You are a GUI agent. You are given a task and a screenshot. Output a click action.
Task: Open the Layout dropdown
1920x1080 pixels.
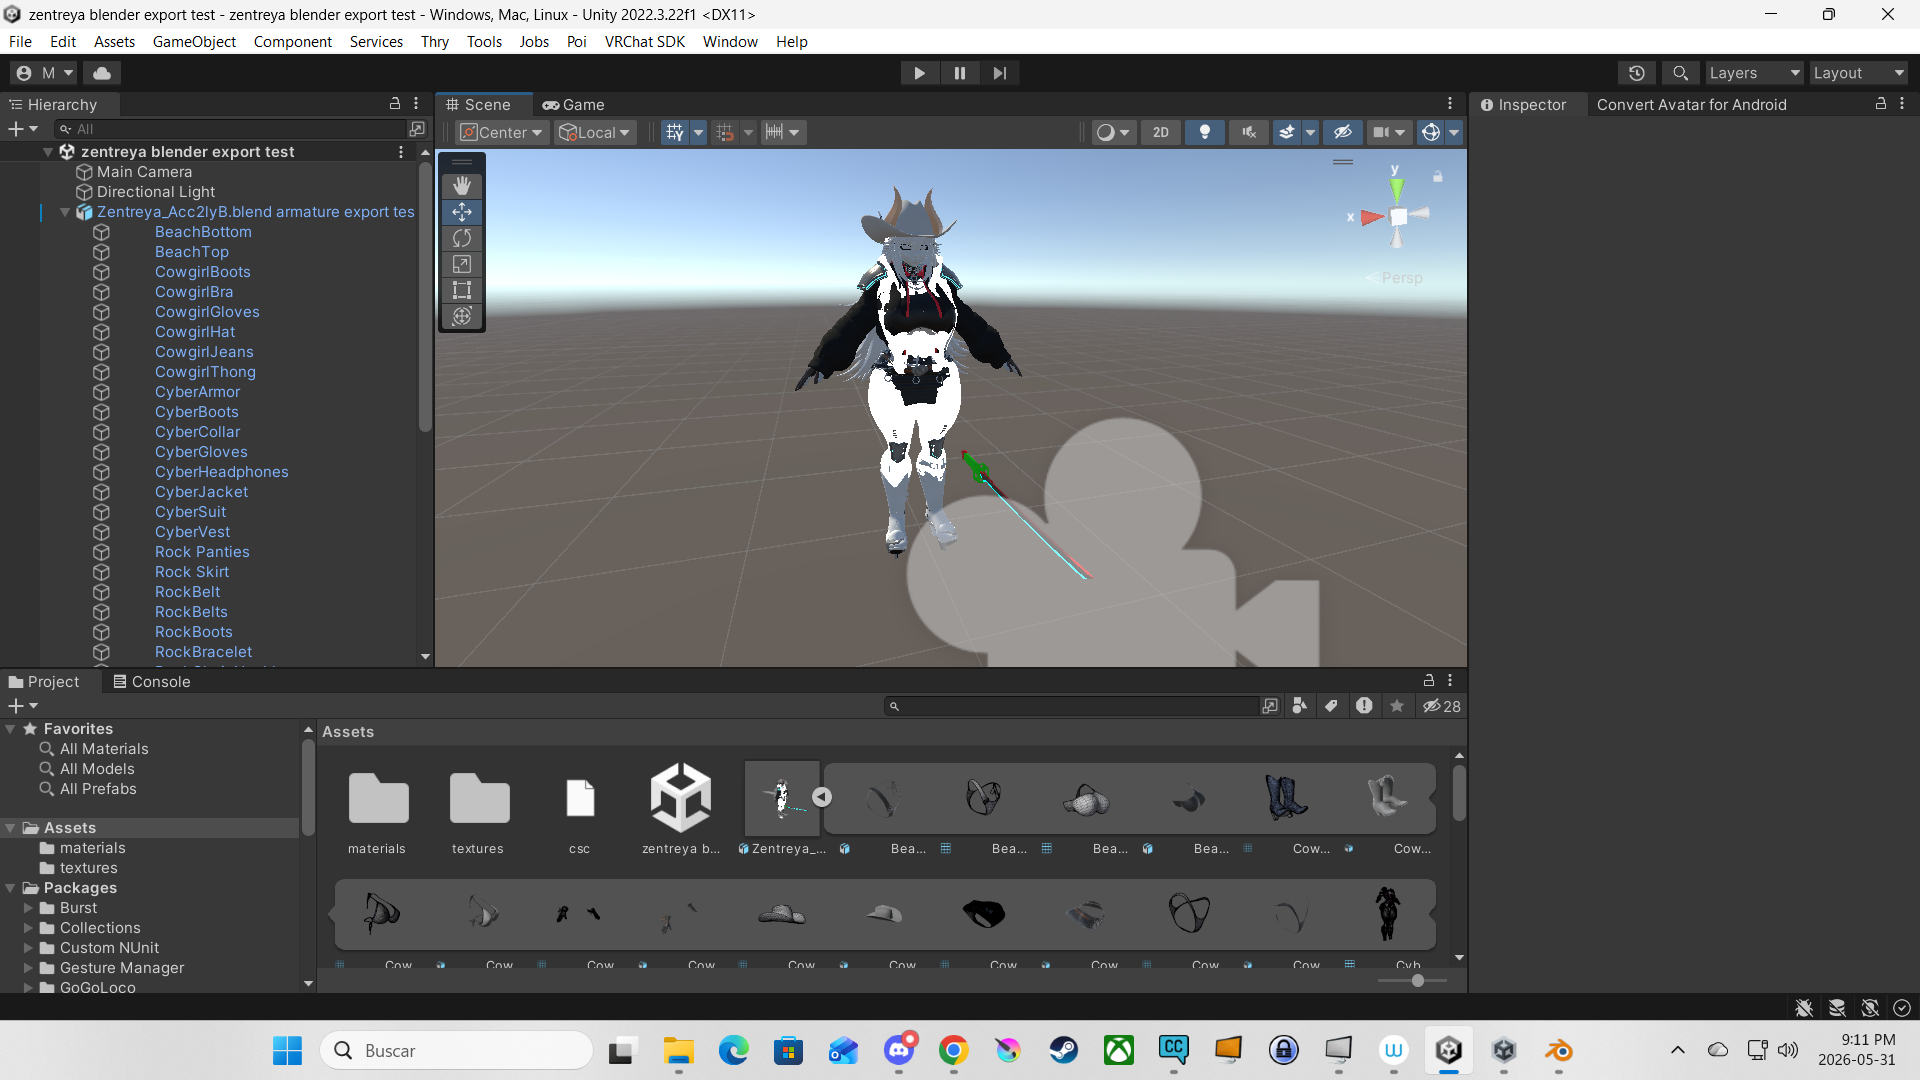1859,73
